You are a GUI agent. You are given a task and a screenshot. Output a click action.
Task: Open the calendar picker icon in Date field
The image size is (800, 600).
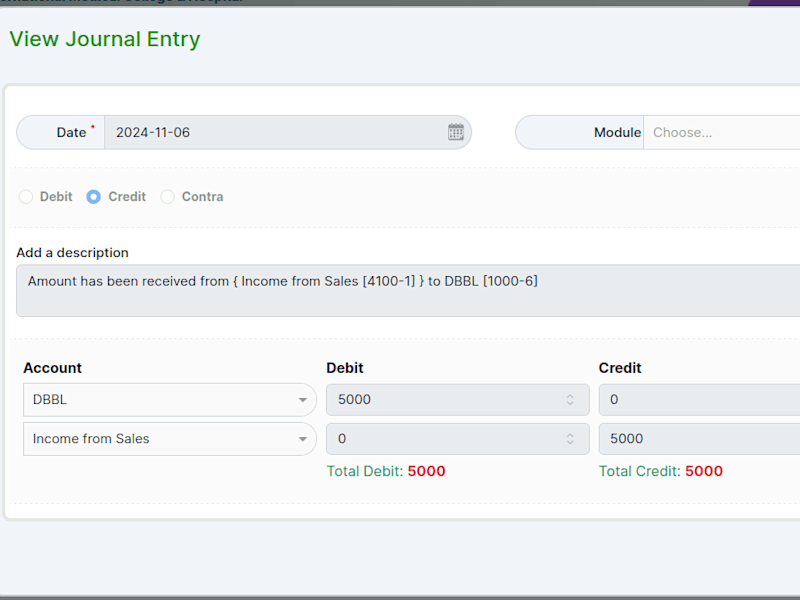click(456, 132)
